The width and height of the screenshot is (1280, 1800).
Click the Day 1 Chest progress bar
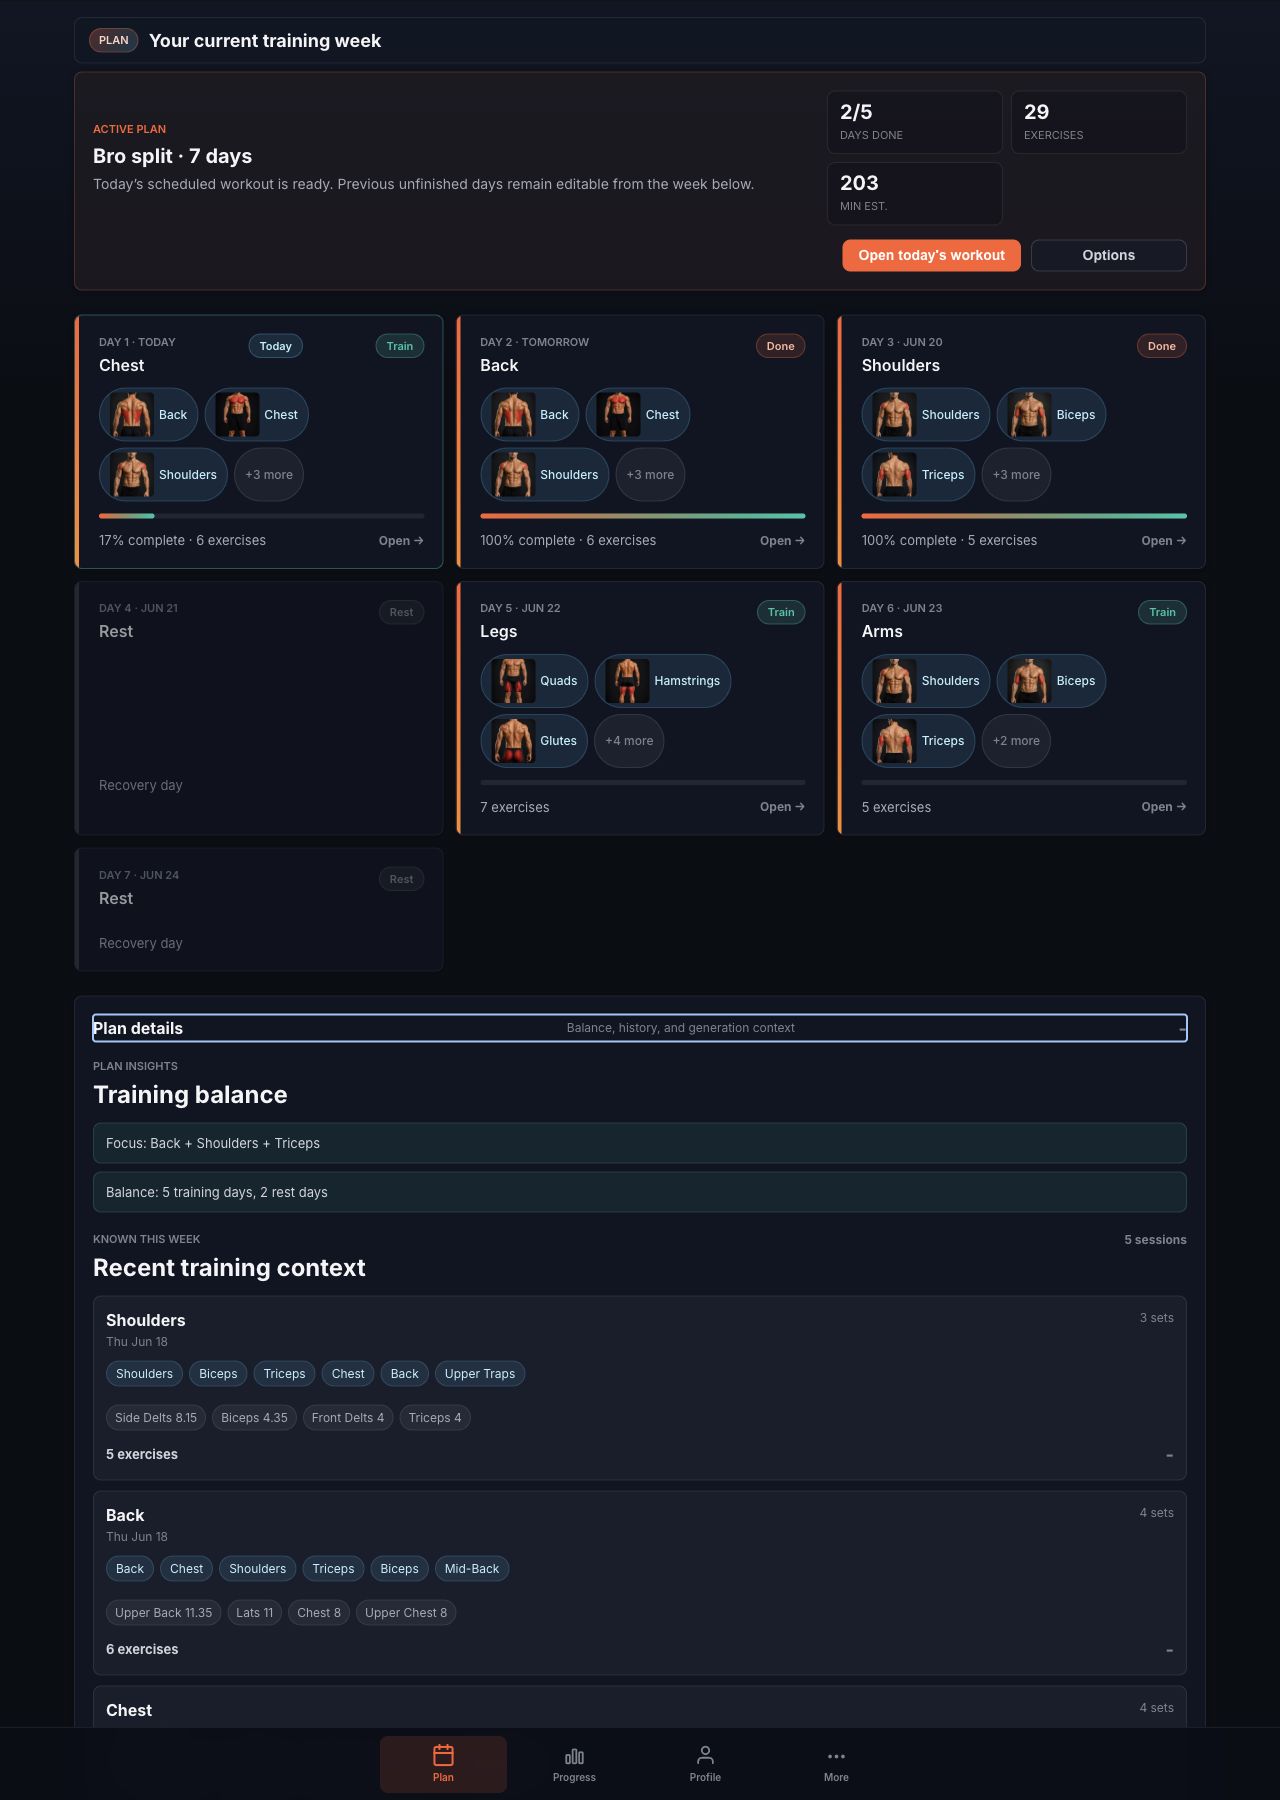(261, 516)
